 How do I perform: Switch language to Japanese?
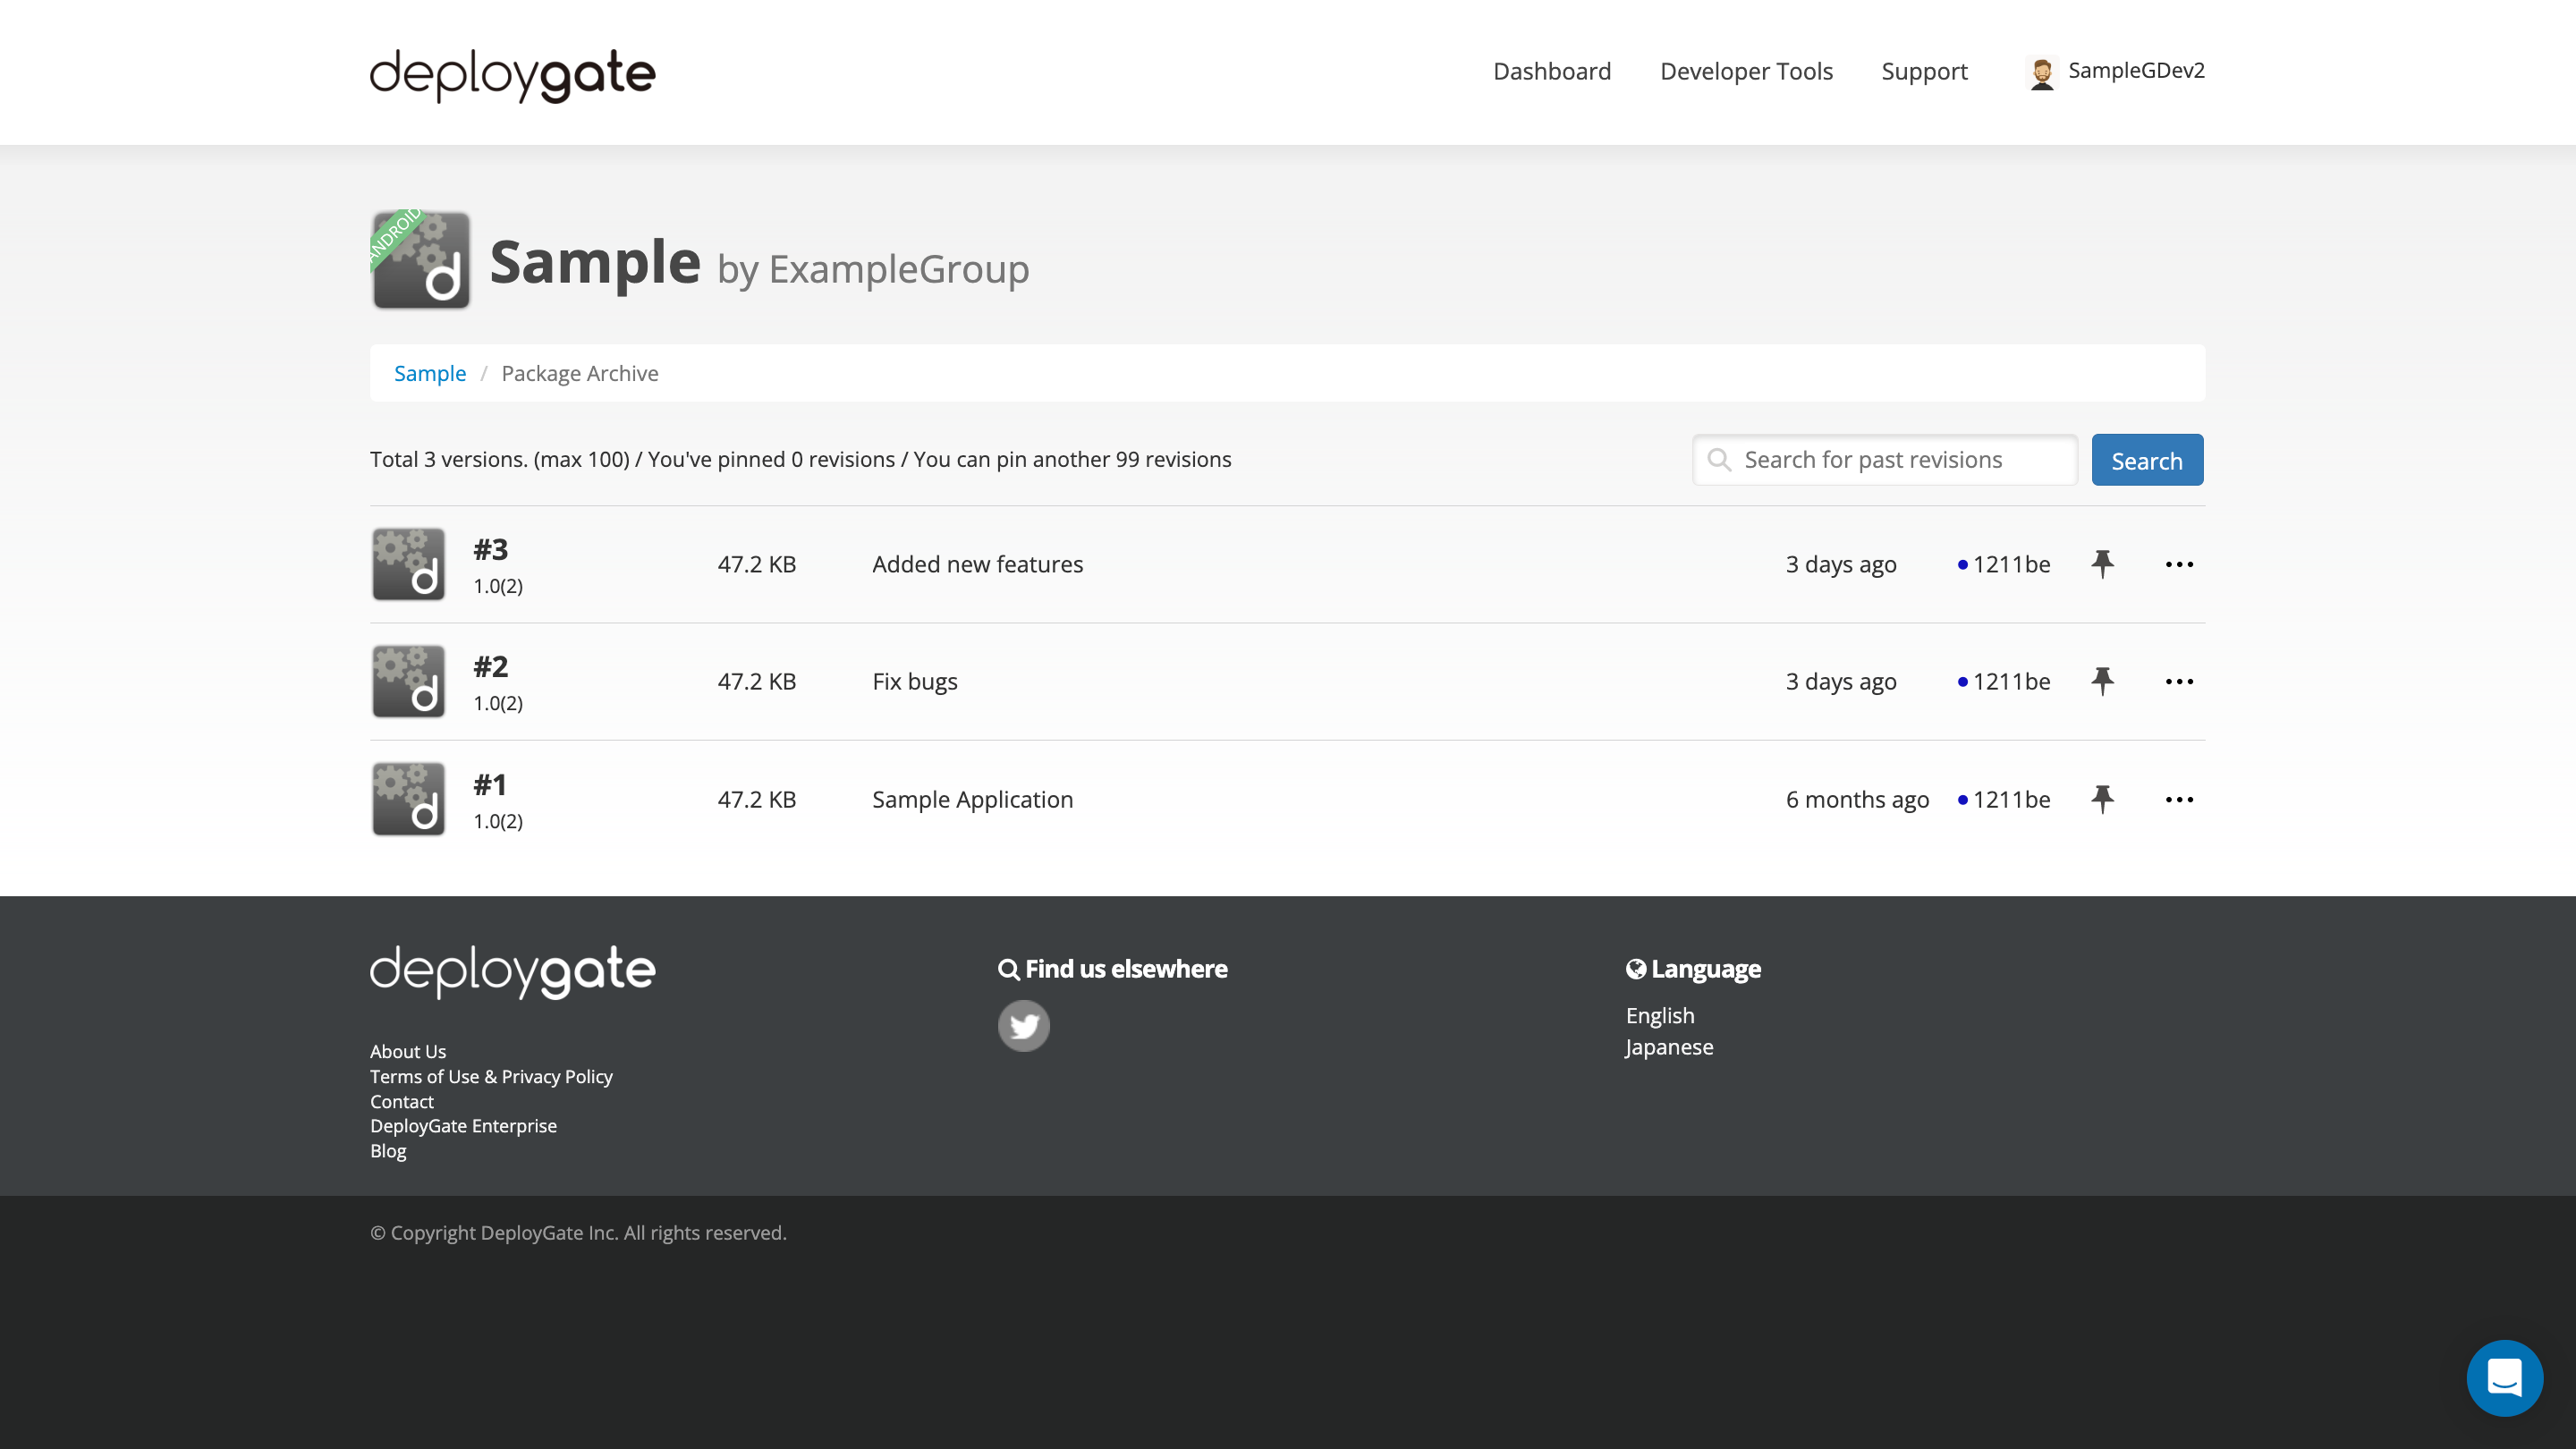[1668, 1047]
